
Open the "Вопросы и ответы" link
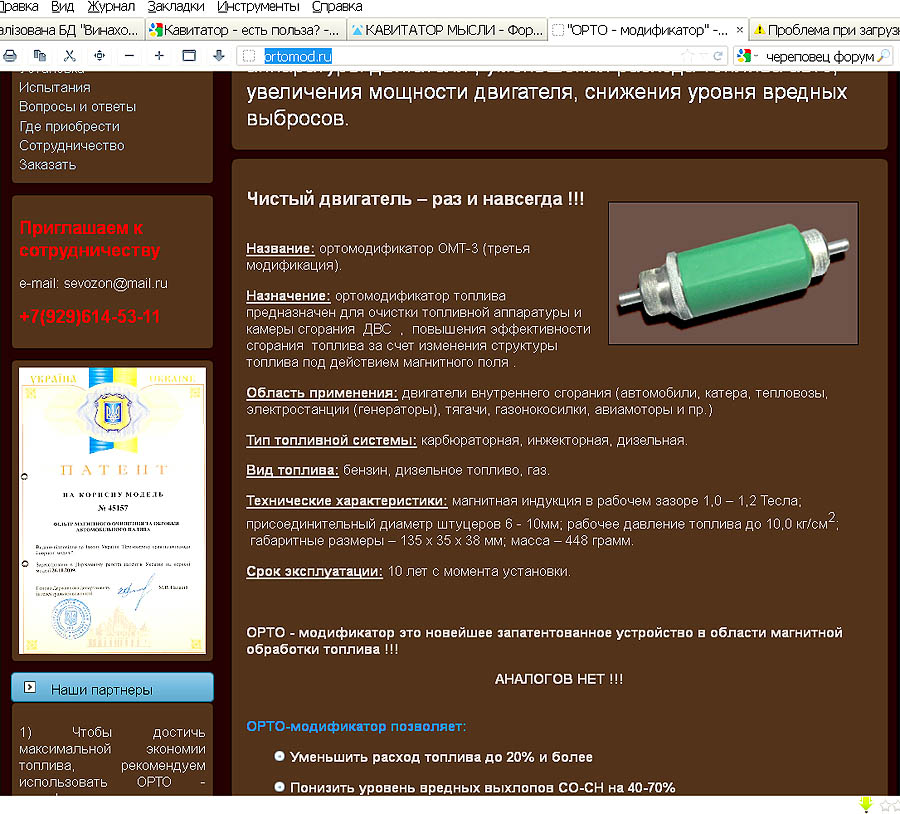click(77, 107)
